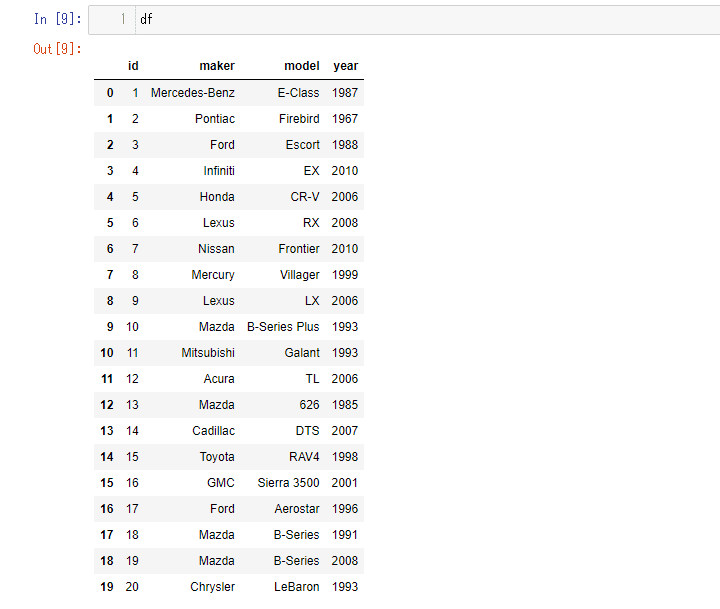Image resolution: width=720 pixels, height=609 pixels.
Task: Click the Escort model cell
Action: [x=303, y=145]
